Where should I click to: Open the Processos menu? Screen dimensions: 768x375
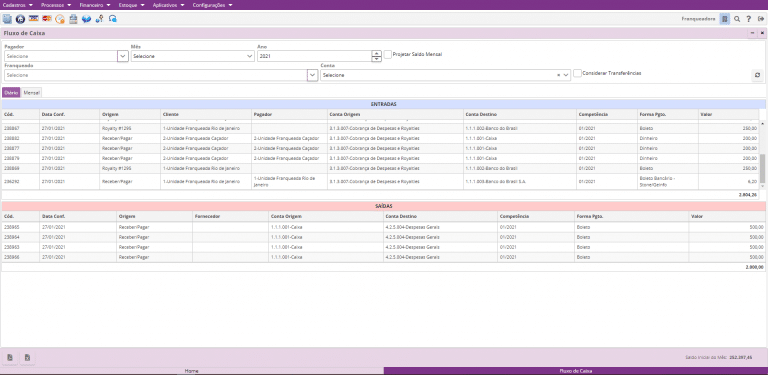click(x=56, y=5)
